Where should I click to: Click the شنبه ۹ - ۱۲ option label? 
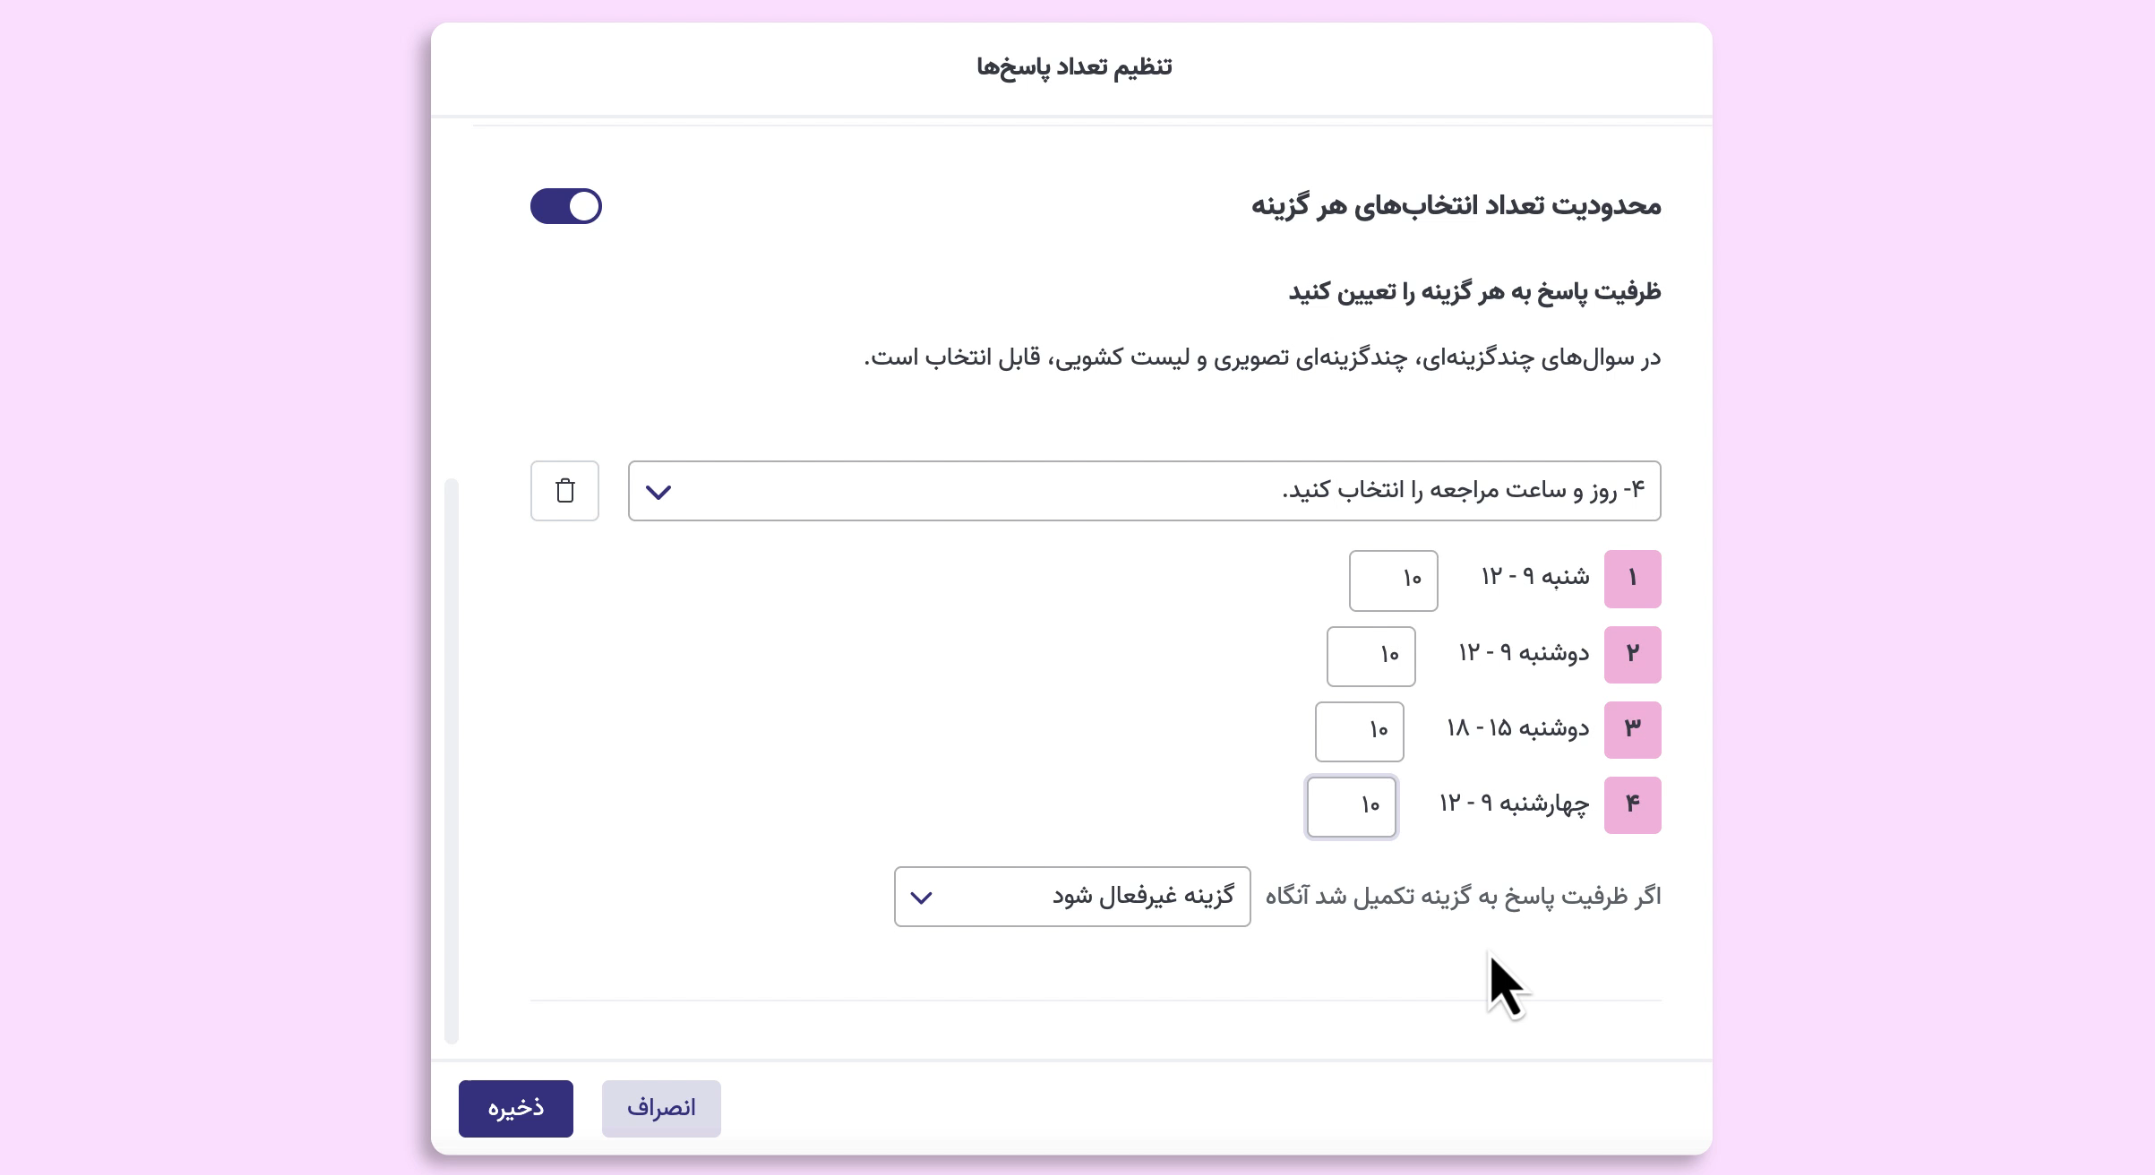1535,578
